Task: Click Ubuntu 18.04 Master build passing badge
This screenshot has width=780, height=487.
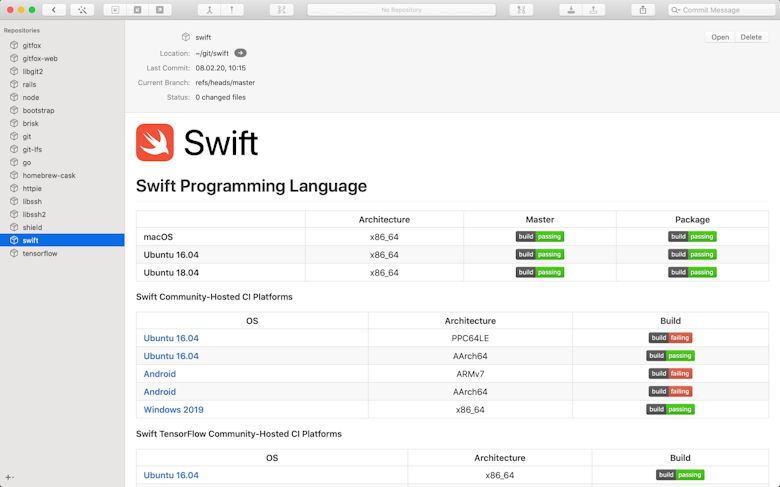Action: pyautogui.click(x=540, y=272)
